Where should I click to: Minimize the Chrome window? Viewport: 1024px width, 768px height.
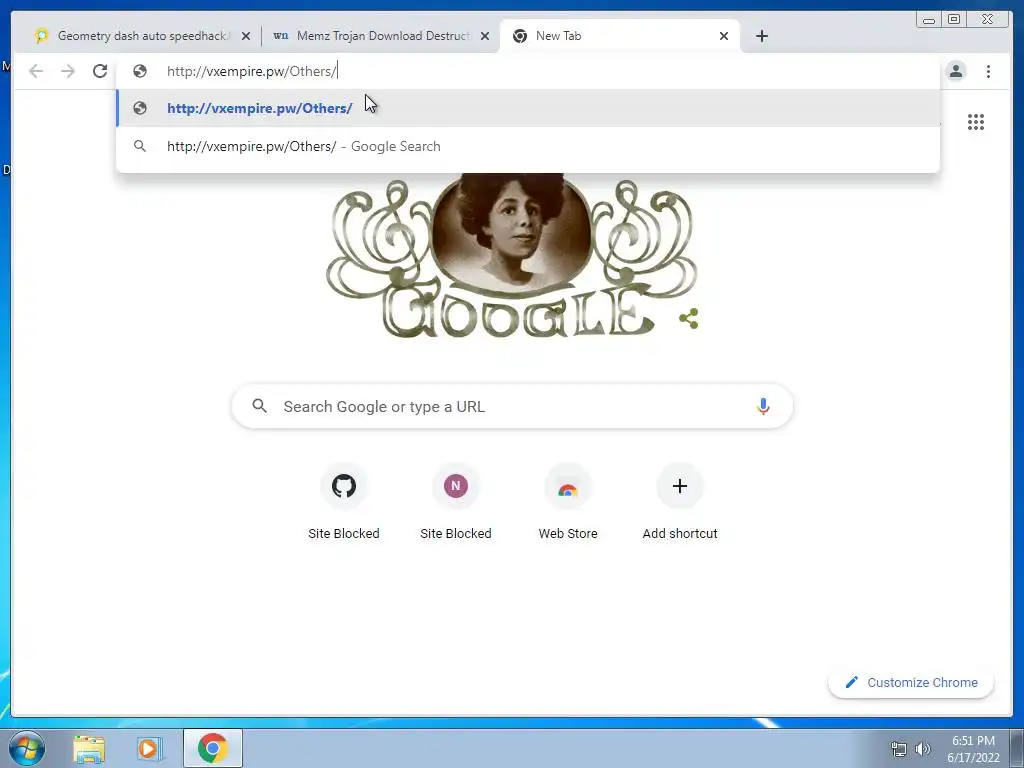tap(929, 20)
